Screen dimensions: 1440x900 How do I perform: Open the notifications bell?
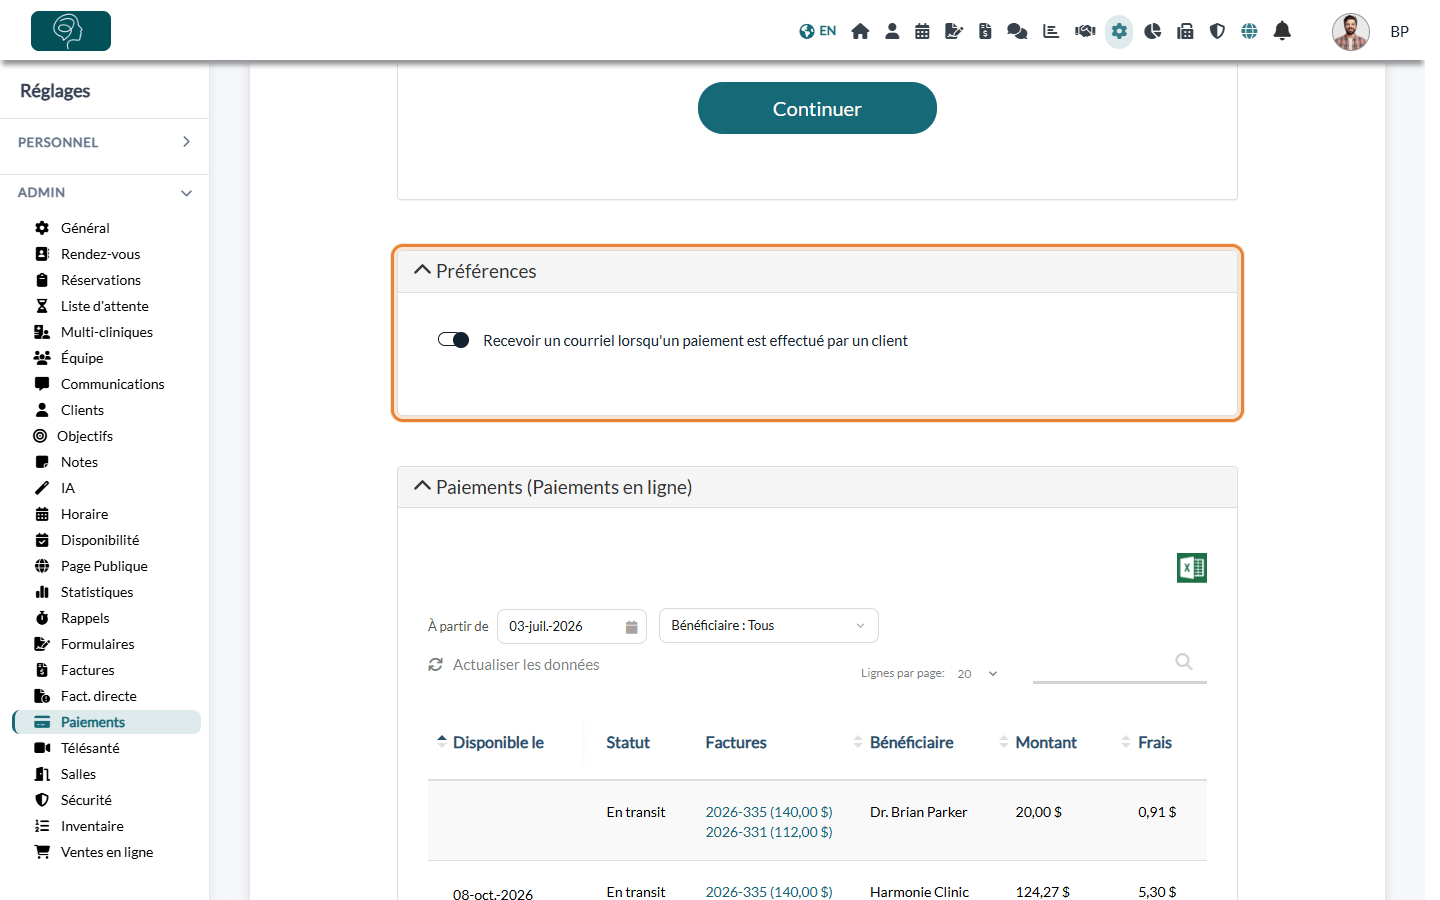(1282, 31)
